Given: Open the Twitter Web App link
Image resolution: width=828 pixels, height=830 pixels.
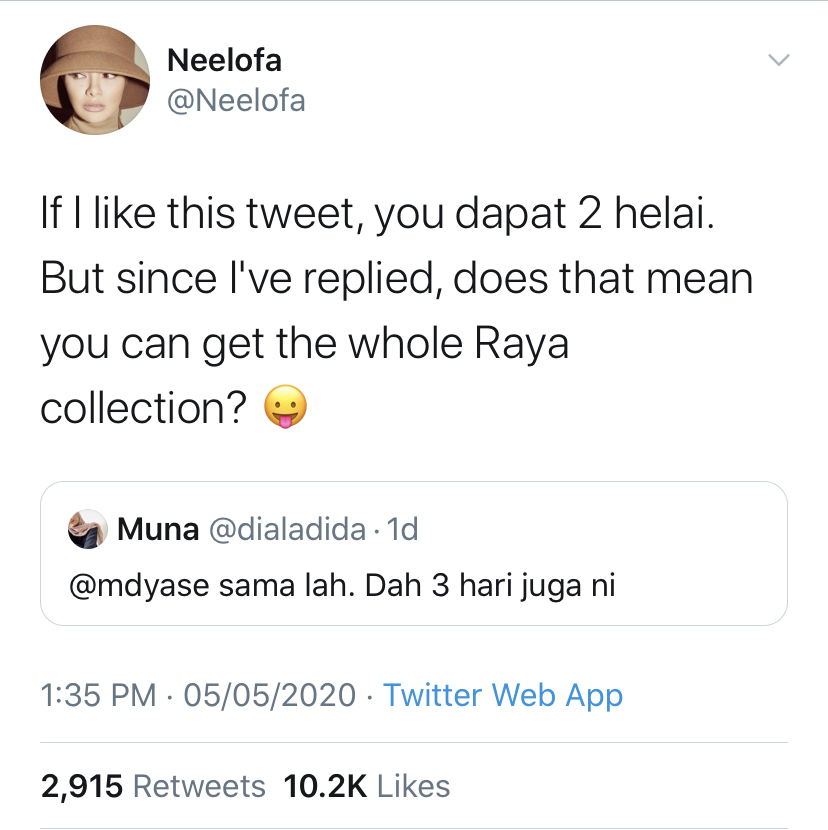Looking at the screenshot, I should (503, 695).
